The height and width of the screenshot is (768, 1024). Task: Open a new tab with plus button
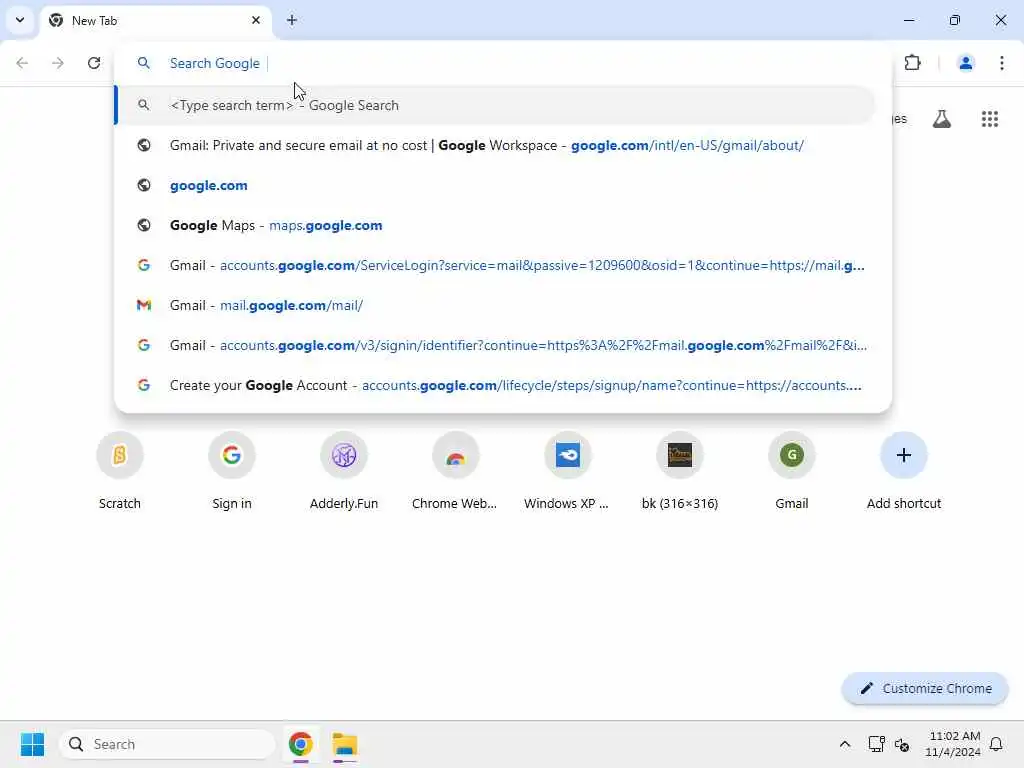pyautogui.click(x=292, y=20)
